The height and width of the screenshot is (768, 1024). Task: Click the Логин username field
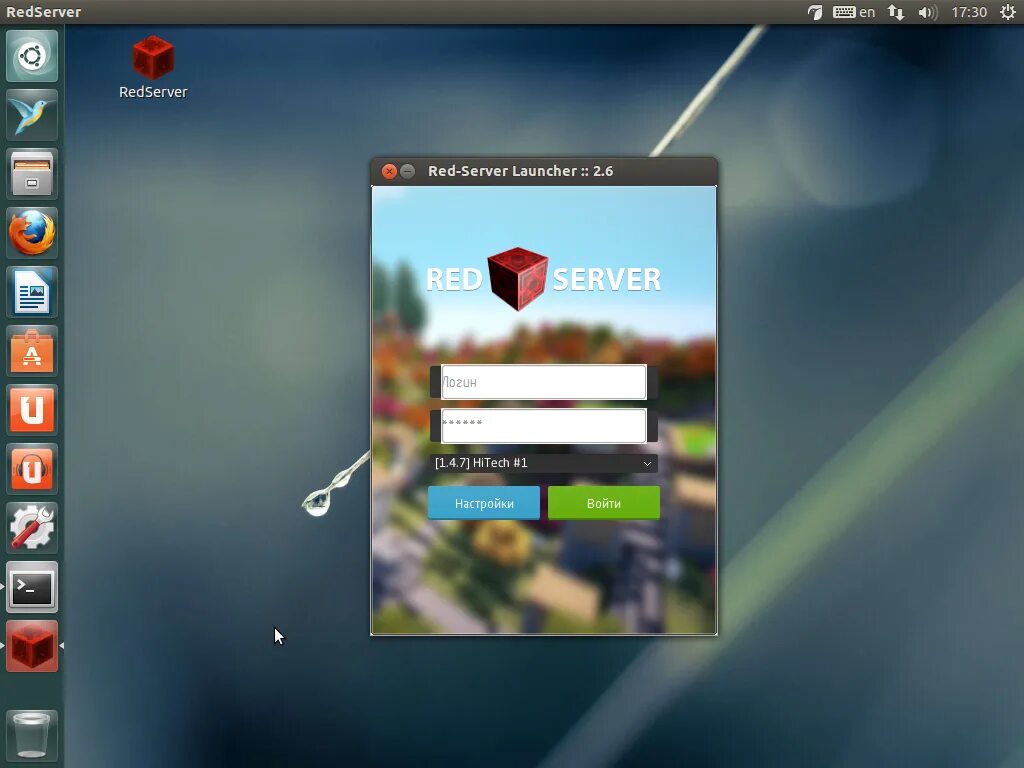(543, 382)
